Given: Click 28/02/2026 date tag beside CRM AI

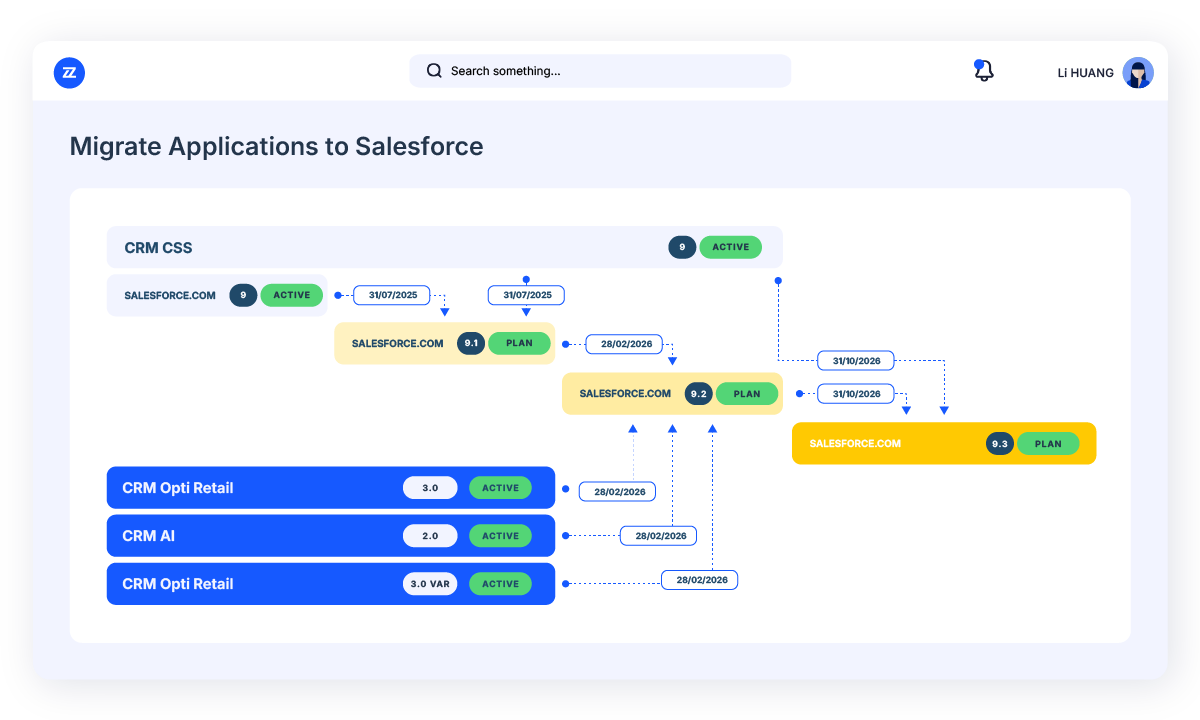Looking at the screenshot, I should pyautogui.click(x=659, y=536).
